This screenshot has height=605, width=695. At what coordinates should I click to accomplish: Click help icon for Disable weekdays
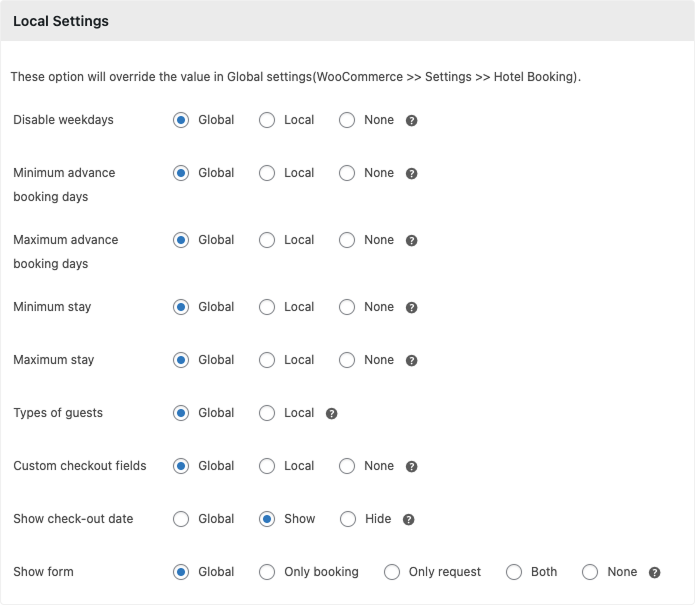pyautogui.click(x=411, y=121)
